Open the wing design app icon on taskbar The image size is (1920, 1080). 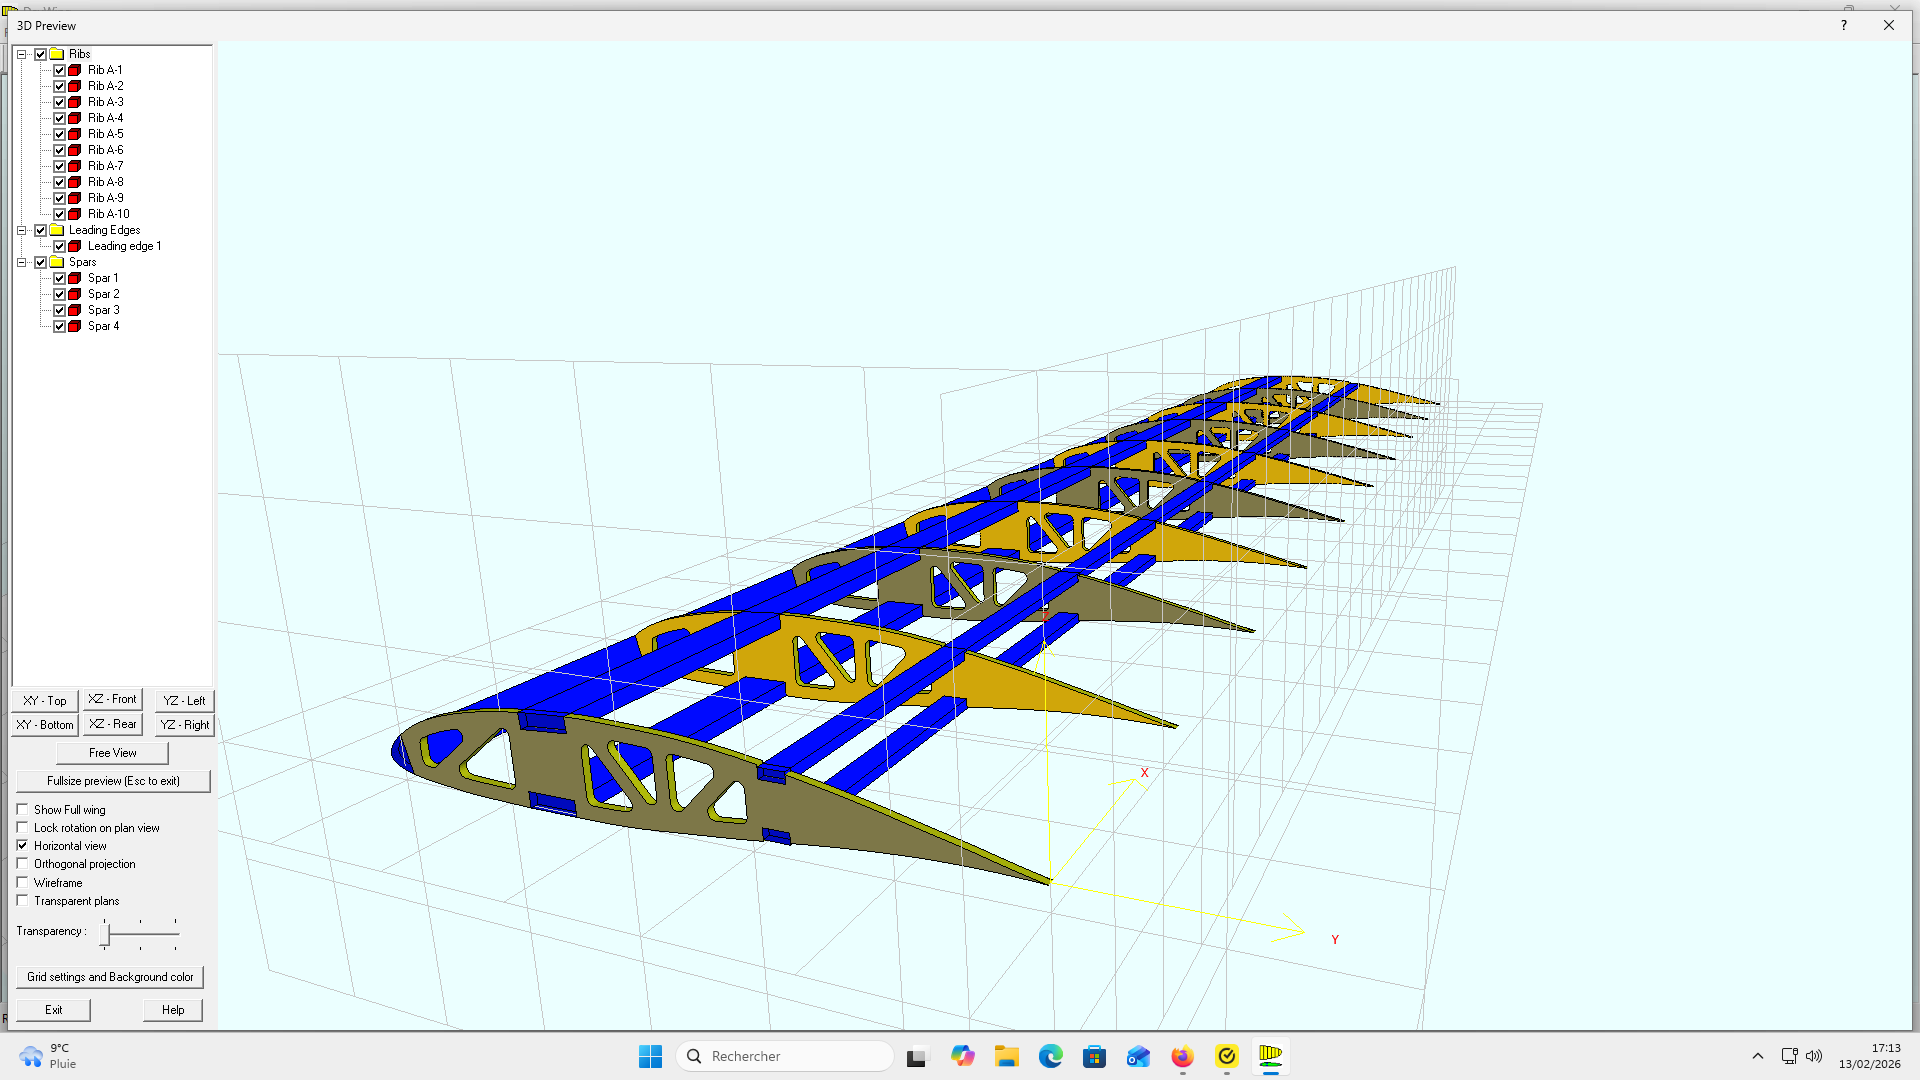(x=1270, y=1056)
